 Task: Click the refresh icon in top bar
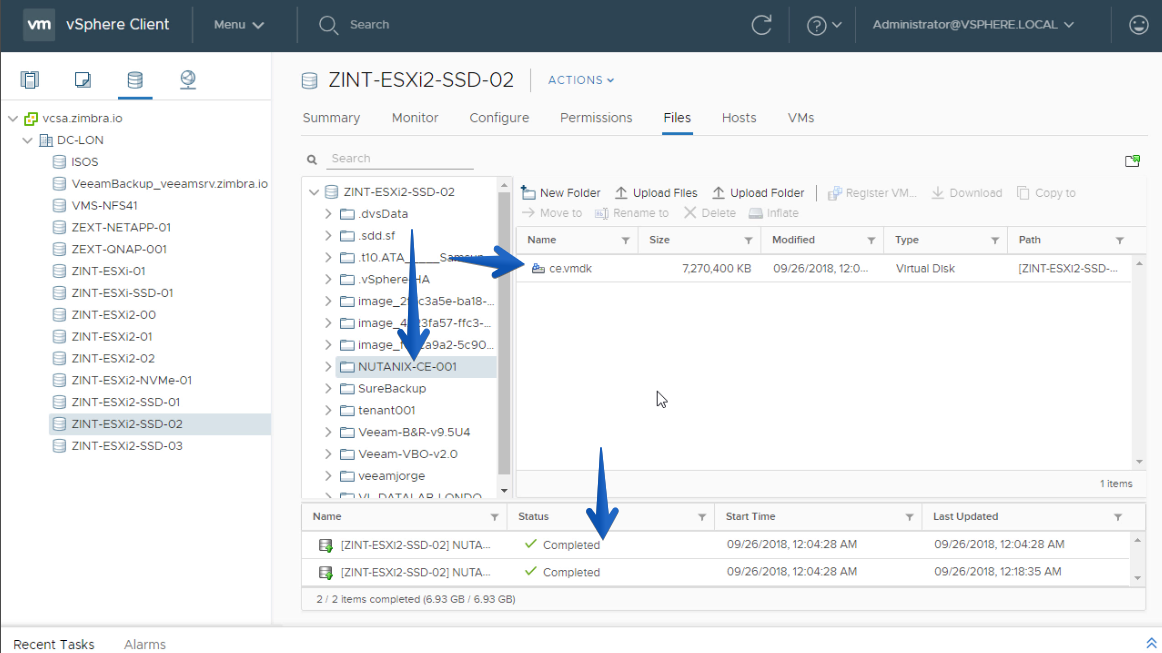coord(762,24)
